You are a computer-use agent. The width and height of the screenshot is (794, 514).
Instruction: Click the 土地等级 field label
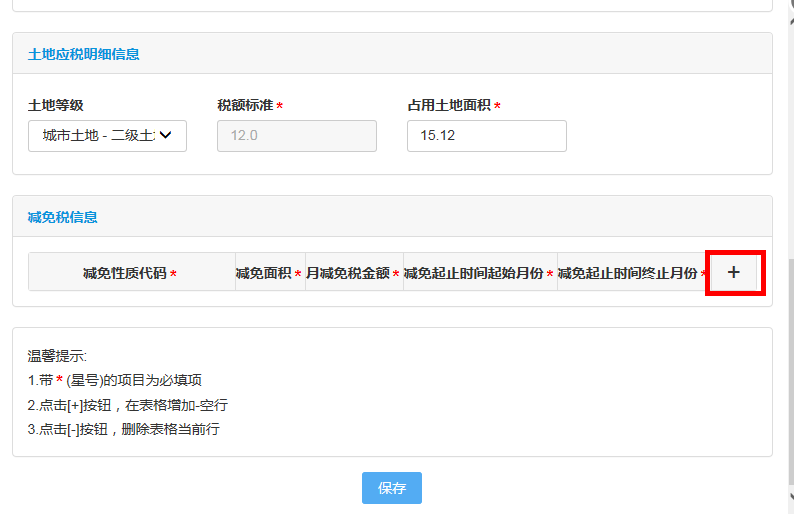(56, 105)
